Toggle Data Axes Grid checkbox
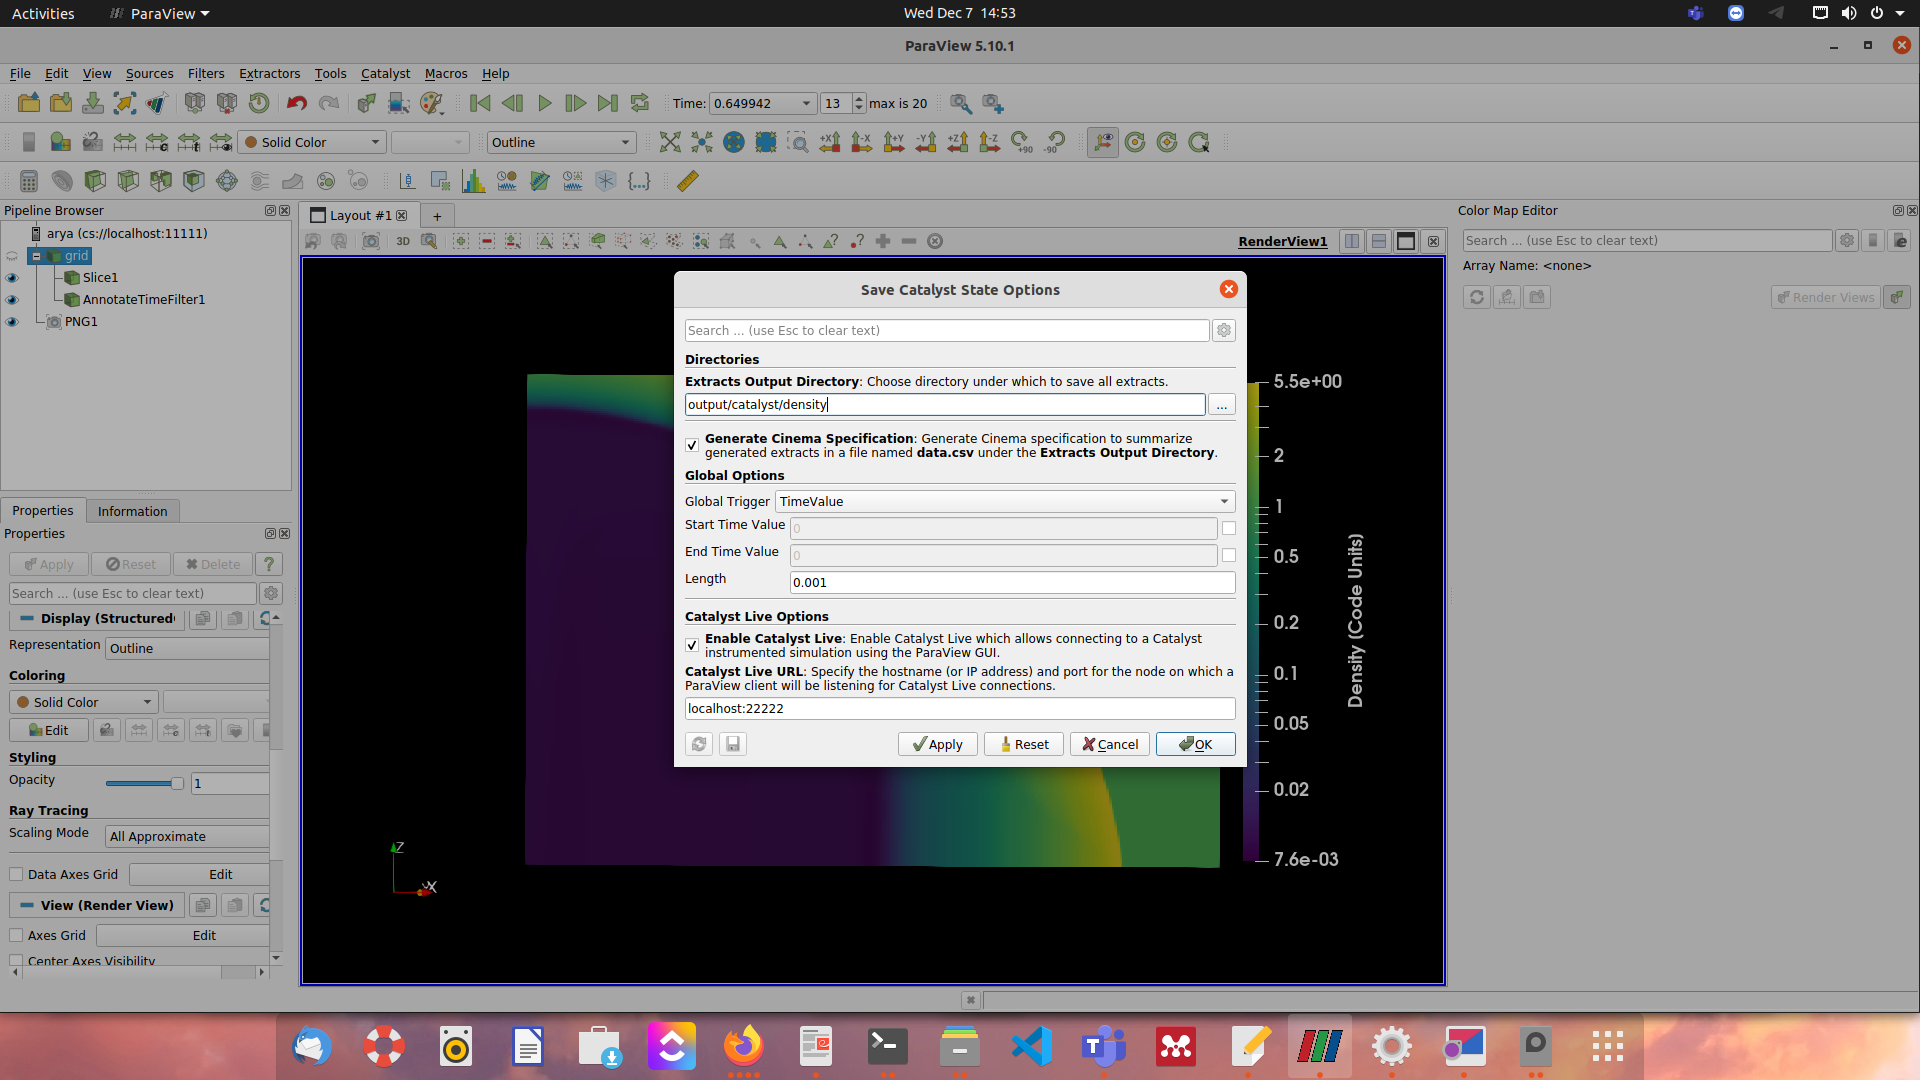The width and height of the screenshot is (1920, 1080). pyautogui.click(x=16, y=874)
